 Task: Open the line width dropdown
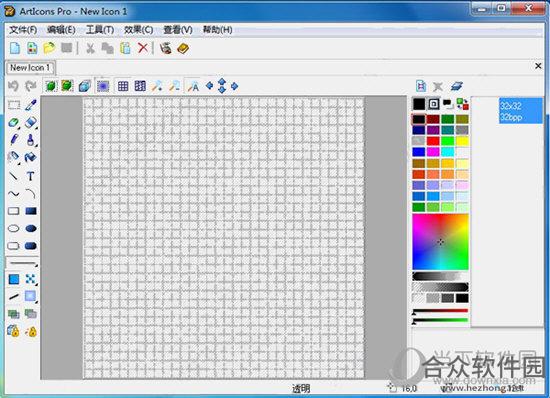[x=22, y=263]
